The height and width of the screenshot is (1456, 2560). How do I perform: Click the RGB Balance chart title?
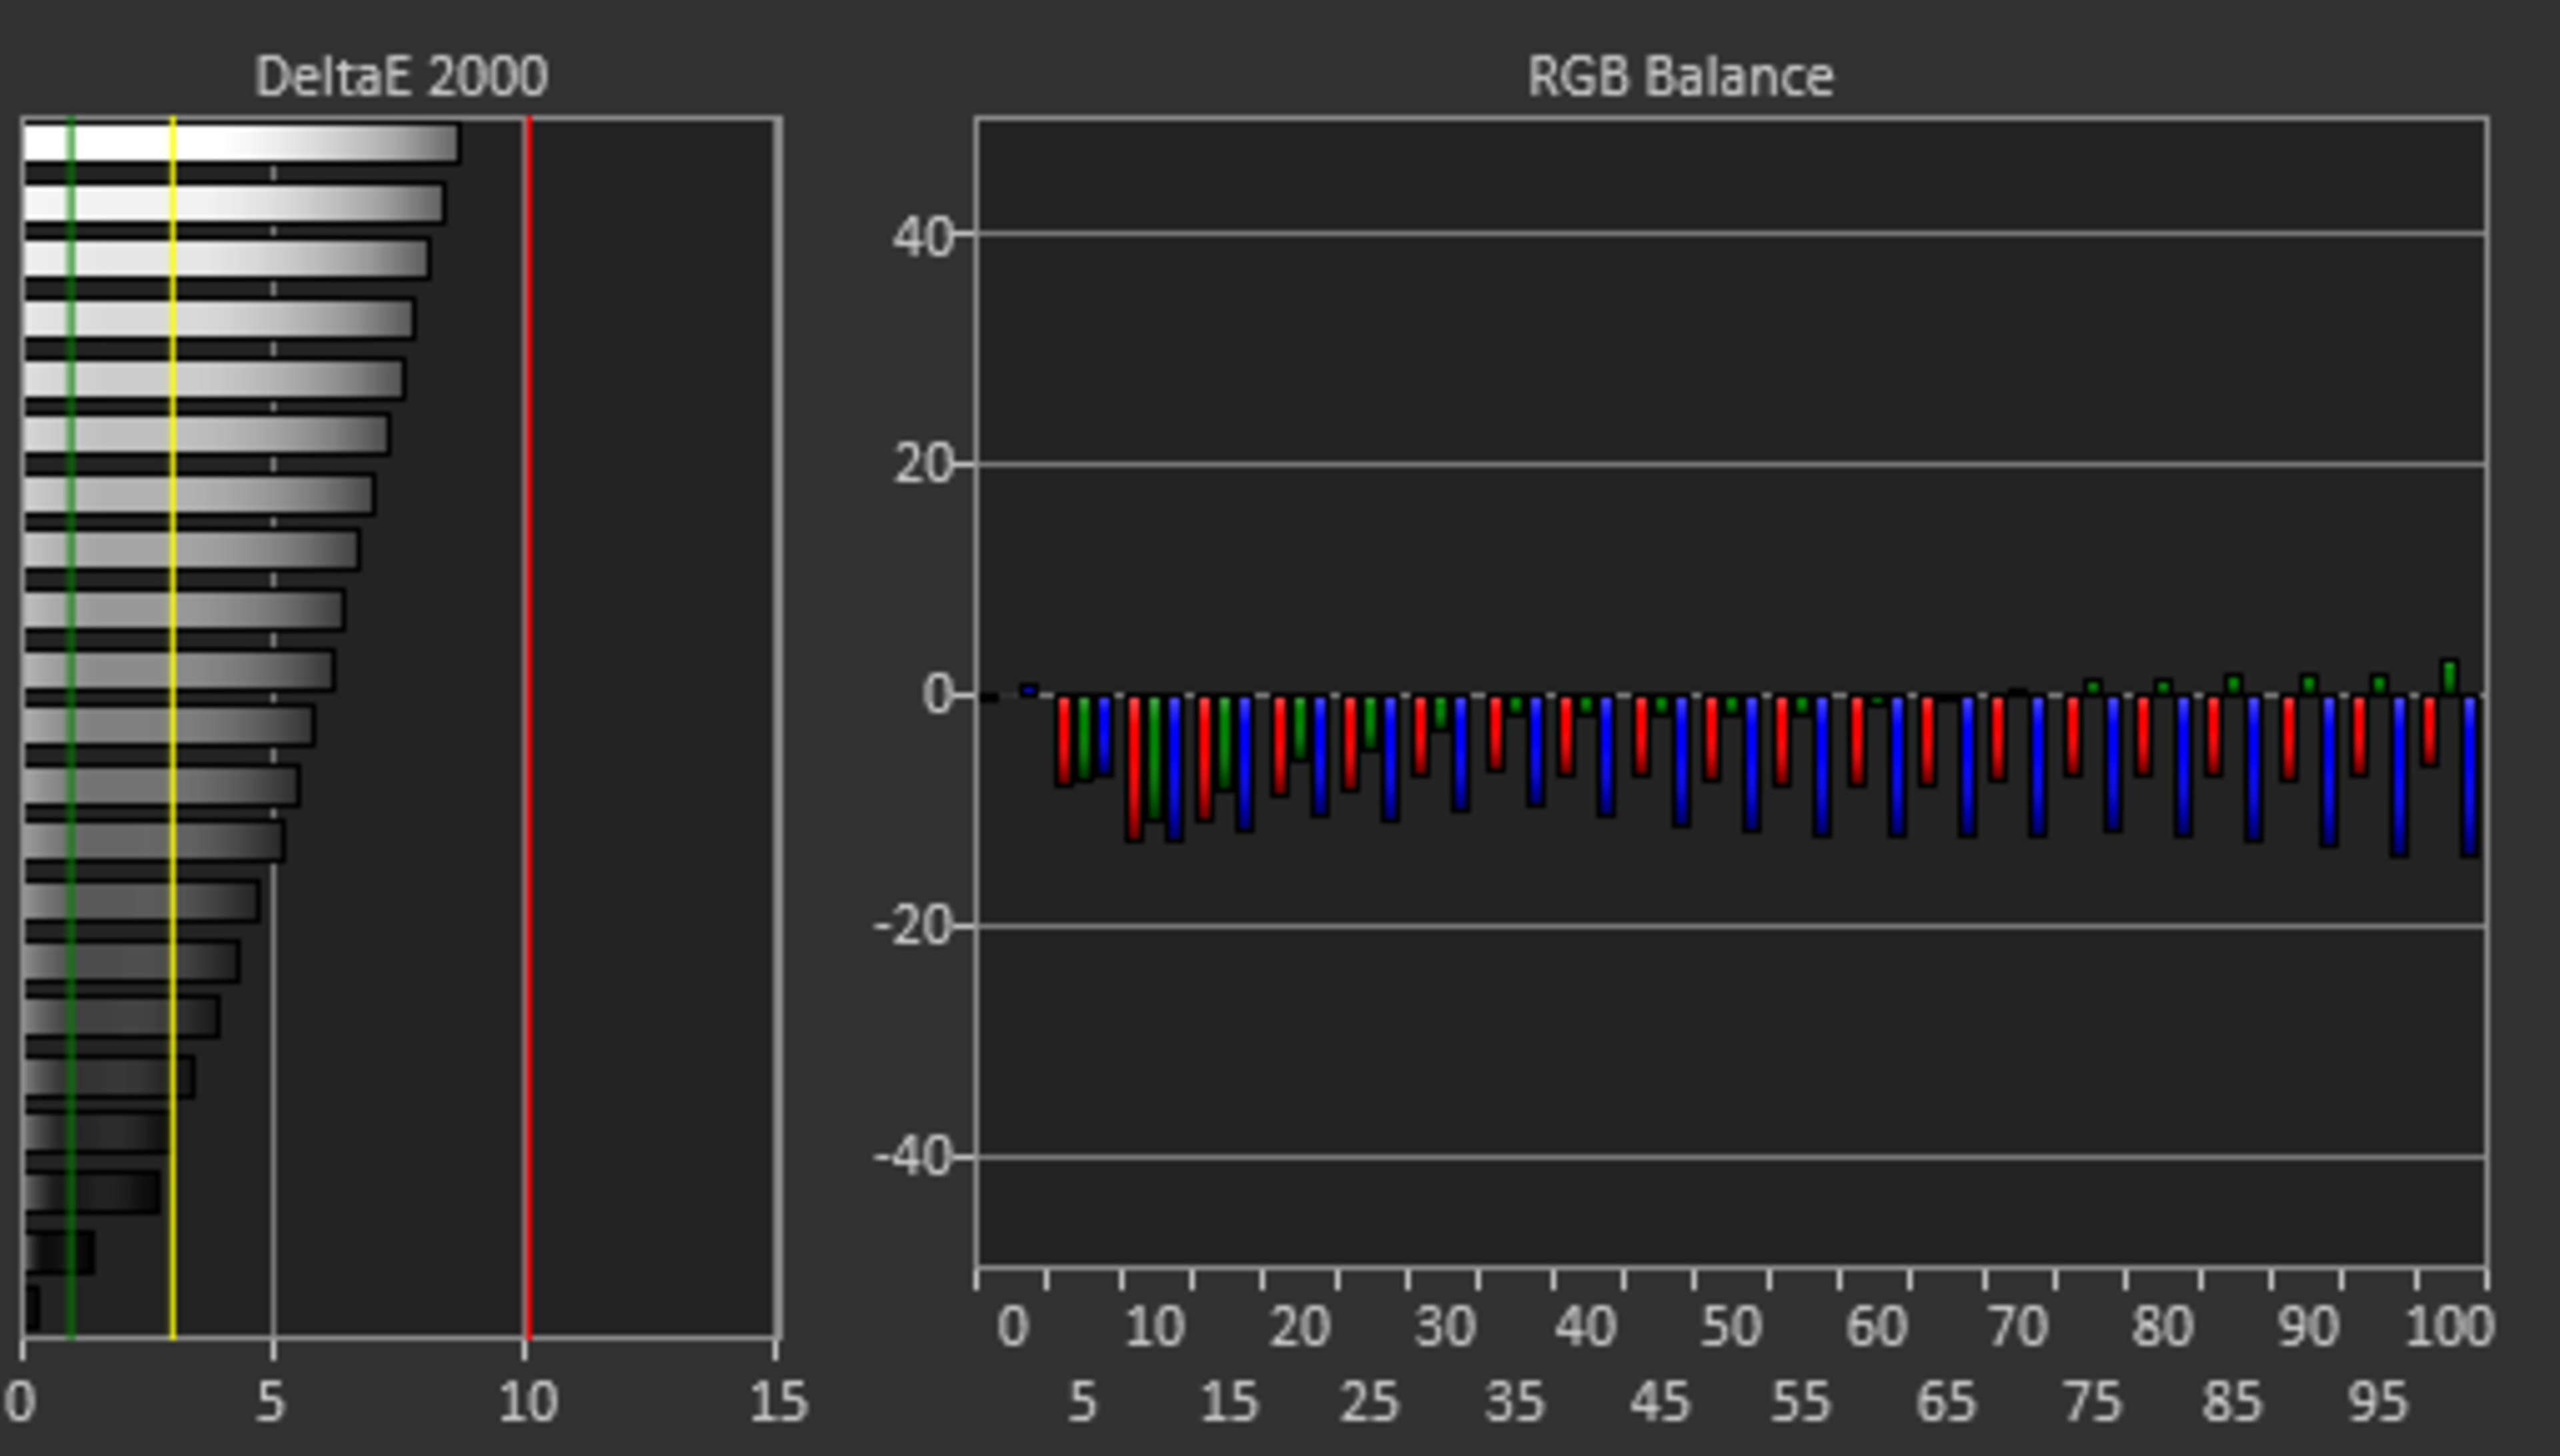tap(1680, 77)
